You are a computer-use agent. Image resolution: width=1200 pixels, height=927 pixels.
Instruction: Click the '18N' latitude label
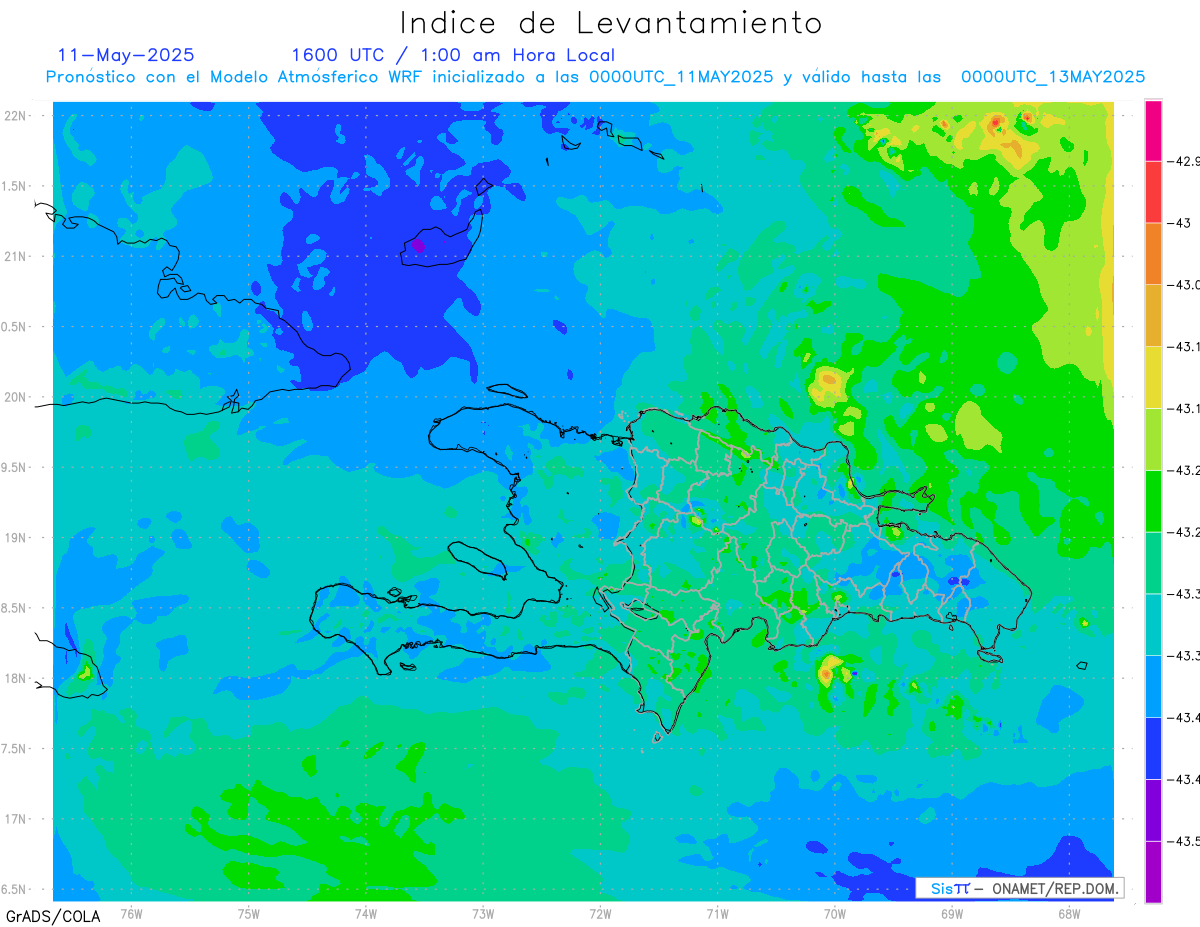click(x=16, y=678)
